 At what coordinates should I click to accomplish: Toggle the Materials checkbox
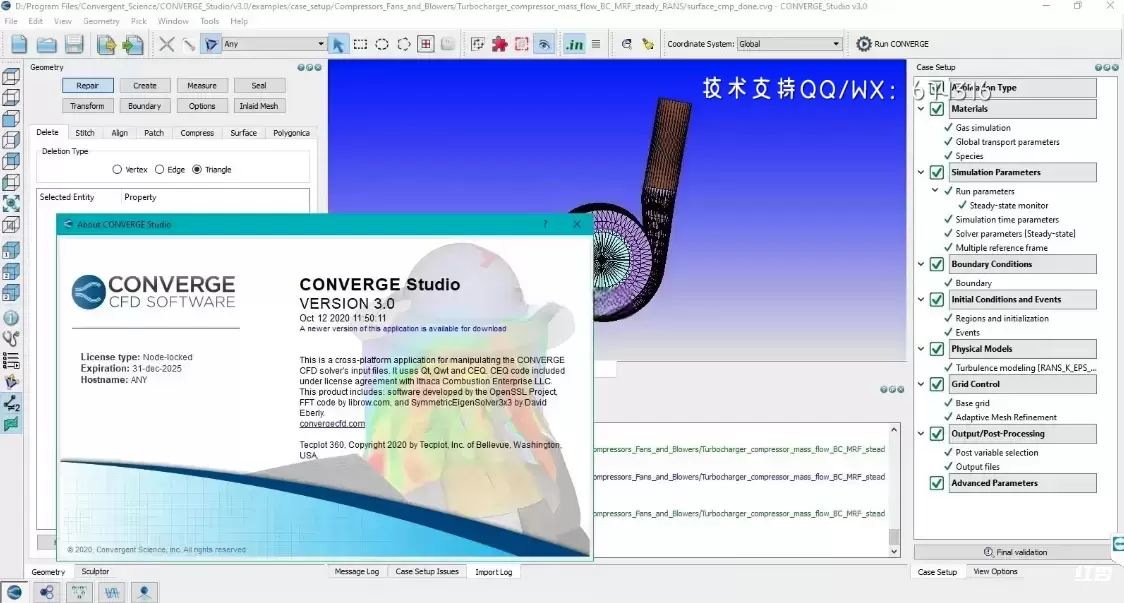pyautogui.click(x=936, y=109)
